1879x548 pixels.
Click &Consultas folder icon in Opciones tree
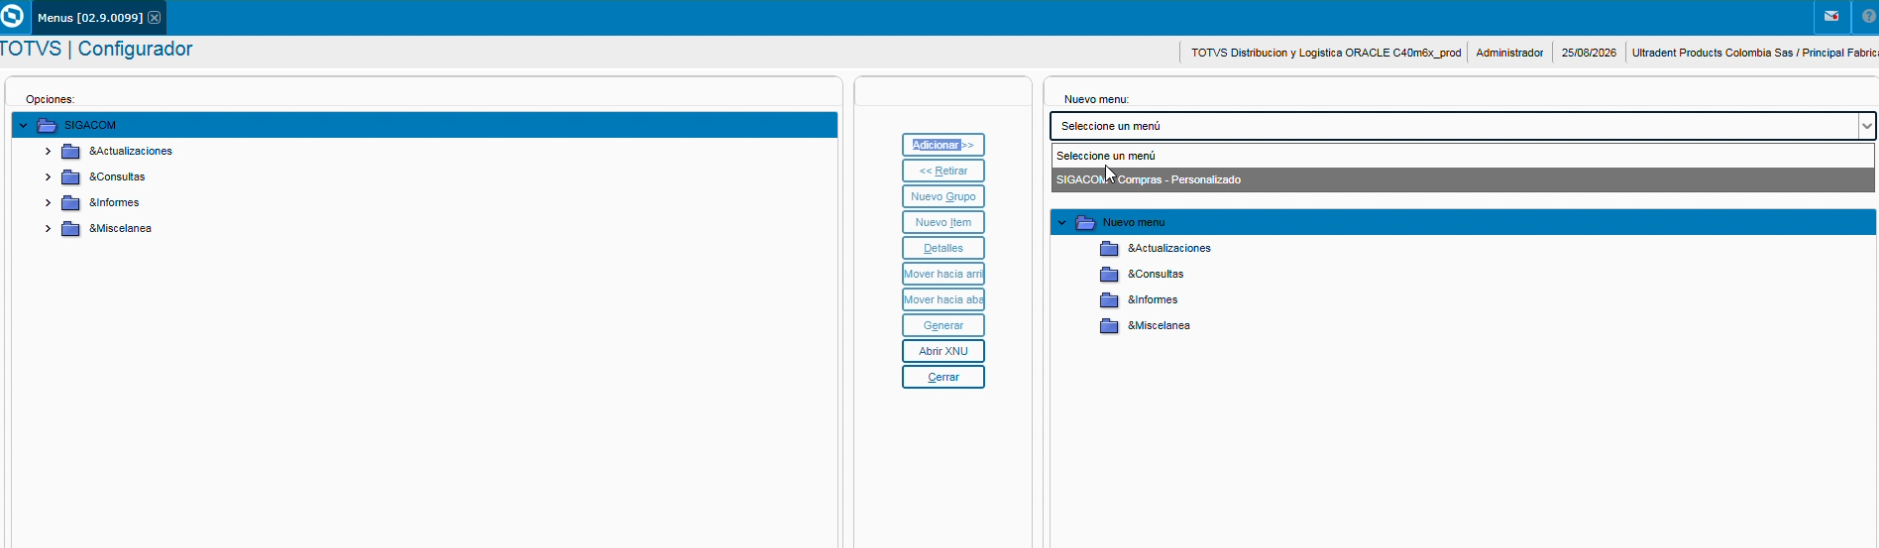(x=71, y=177)
